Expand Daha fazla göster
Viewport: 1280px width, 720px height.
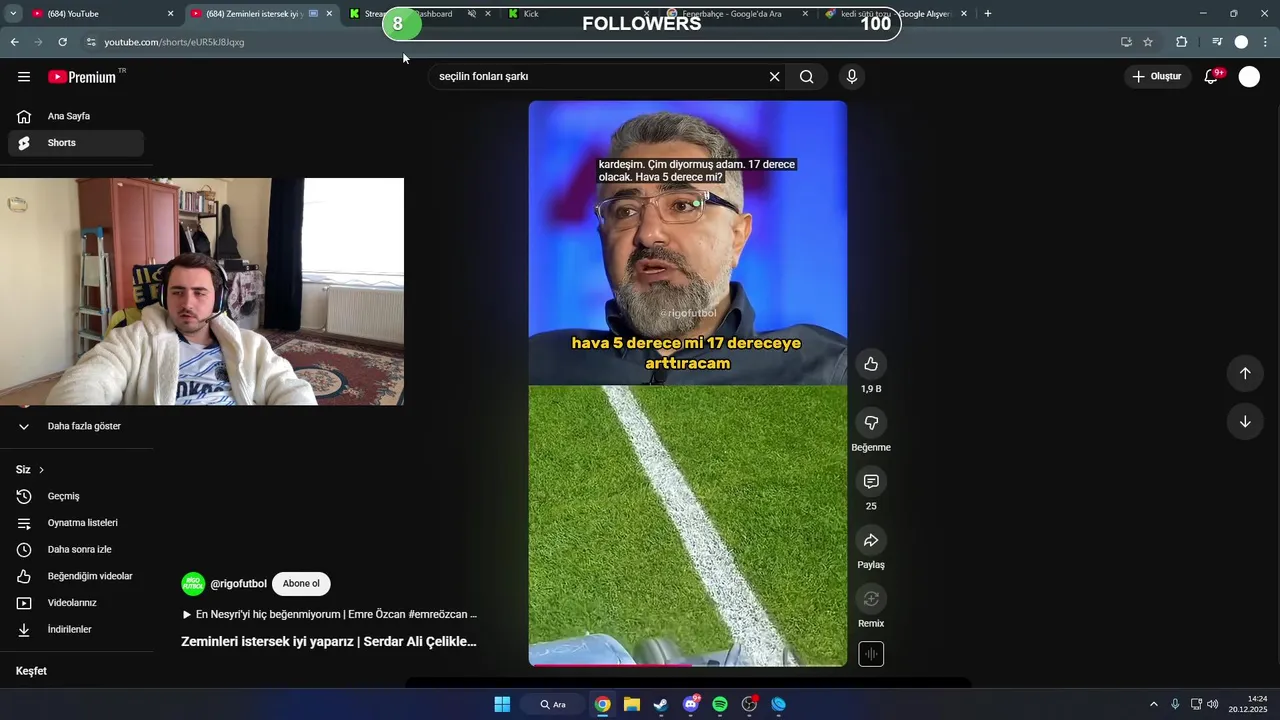click(76, 426)
